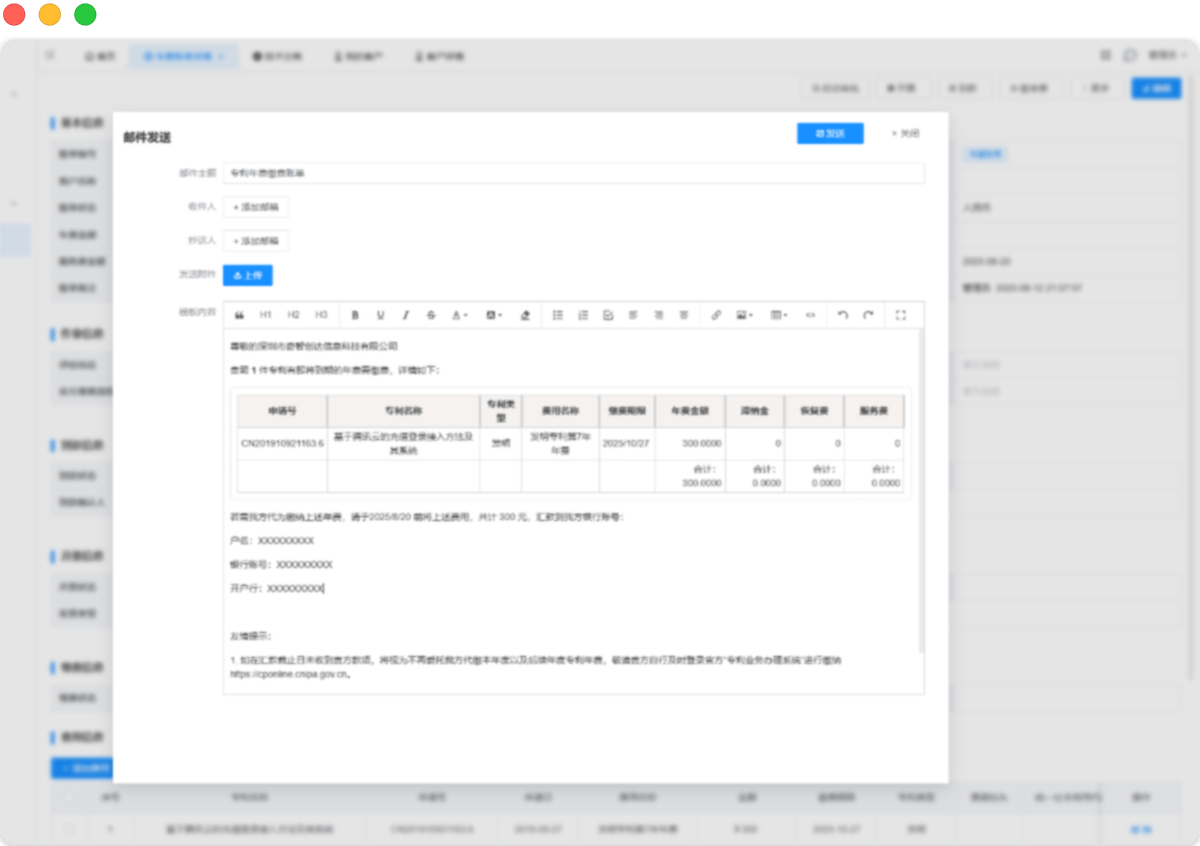Click the blue 上传 upload attachment button
The image size is (1200, 846).
click(247, 275)
